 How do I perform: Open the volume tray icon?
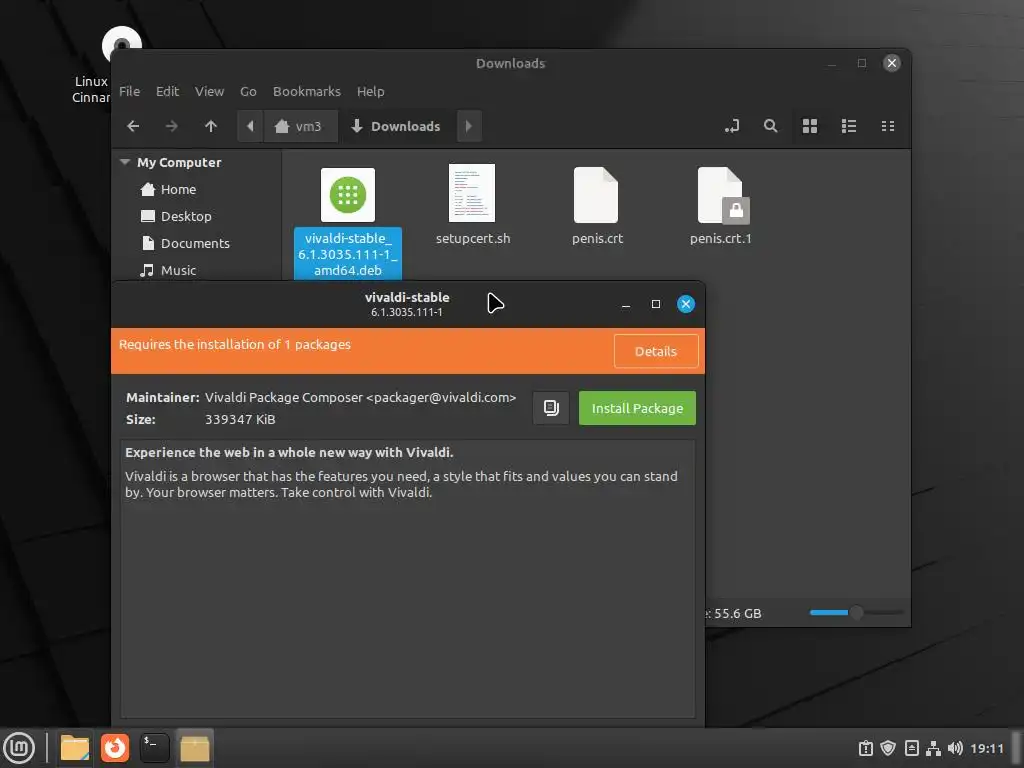pyautogui.click(x=955, y=748)
